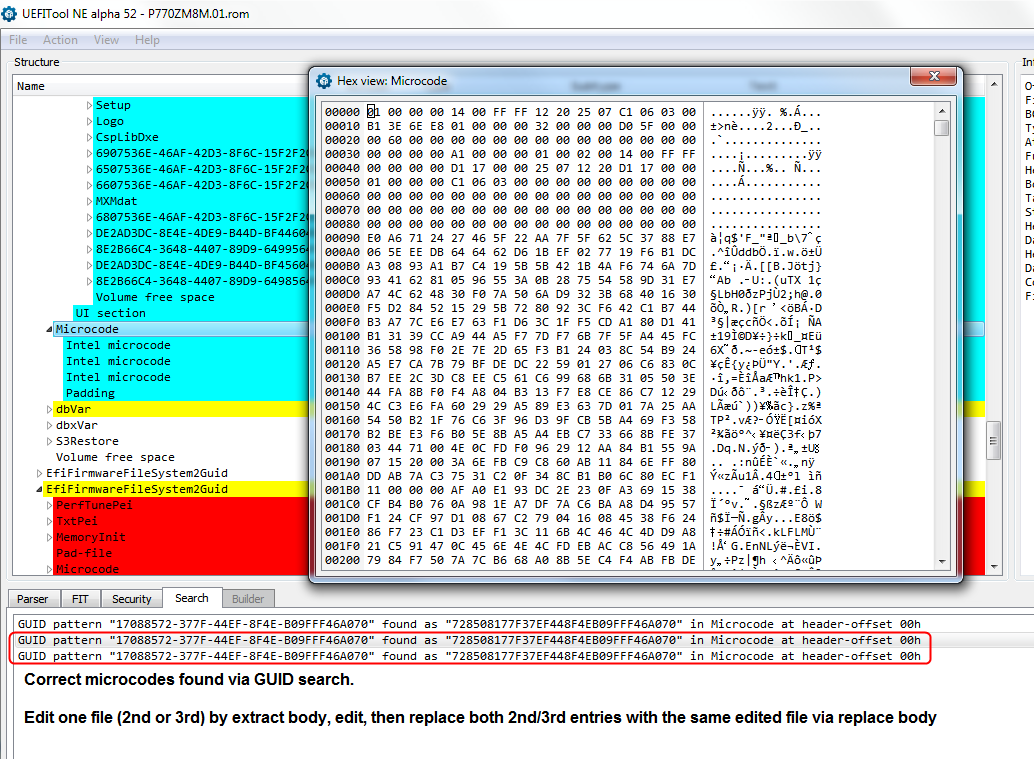The height and width of the screenshot is (759, 1034).
Task: Select the dbxVar tree row
Action: (76, 425)
